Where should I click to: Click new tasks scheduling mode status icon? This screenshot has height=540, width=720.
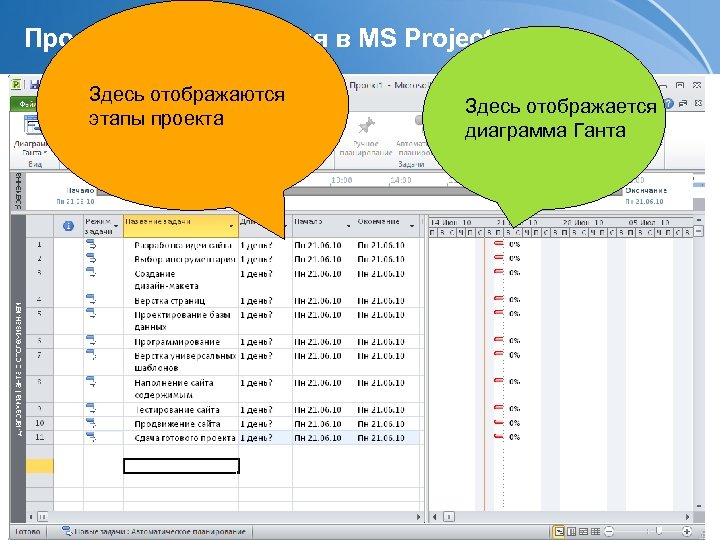coord(68,531)
